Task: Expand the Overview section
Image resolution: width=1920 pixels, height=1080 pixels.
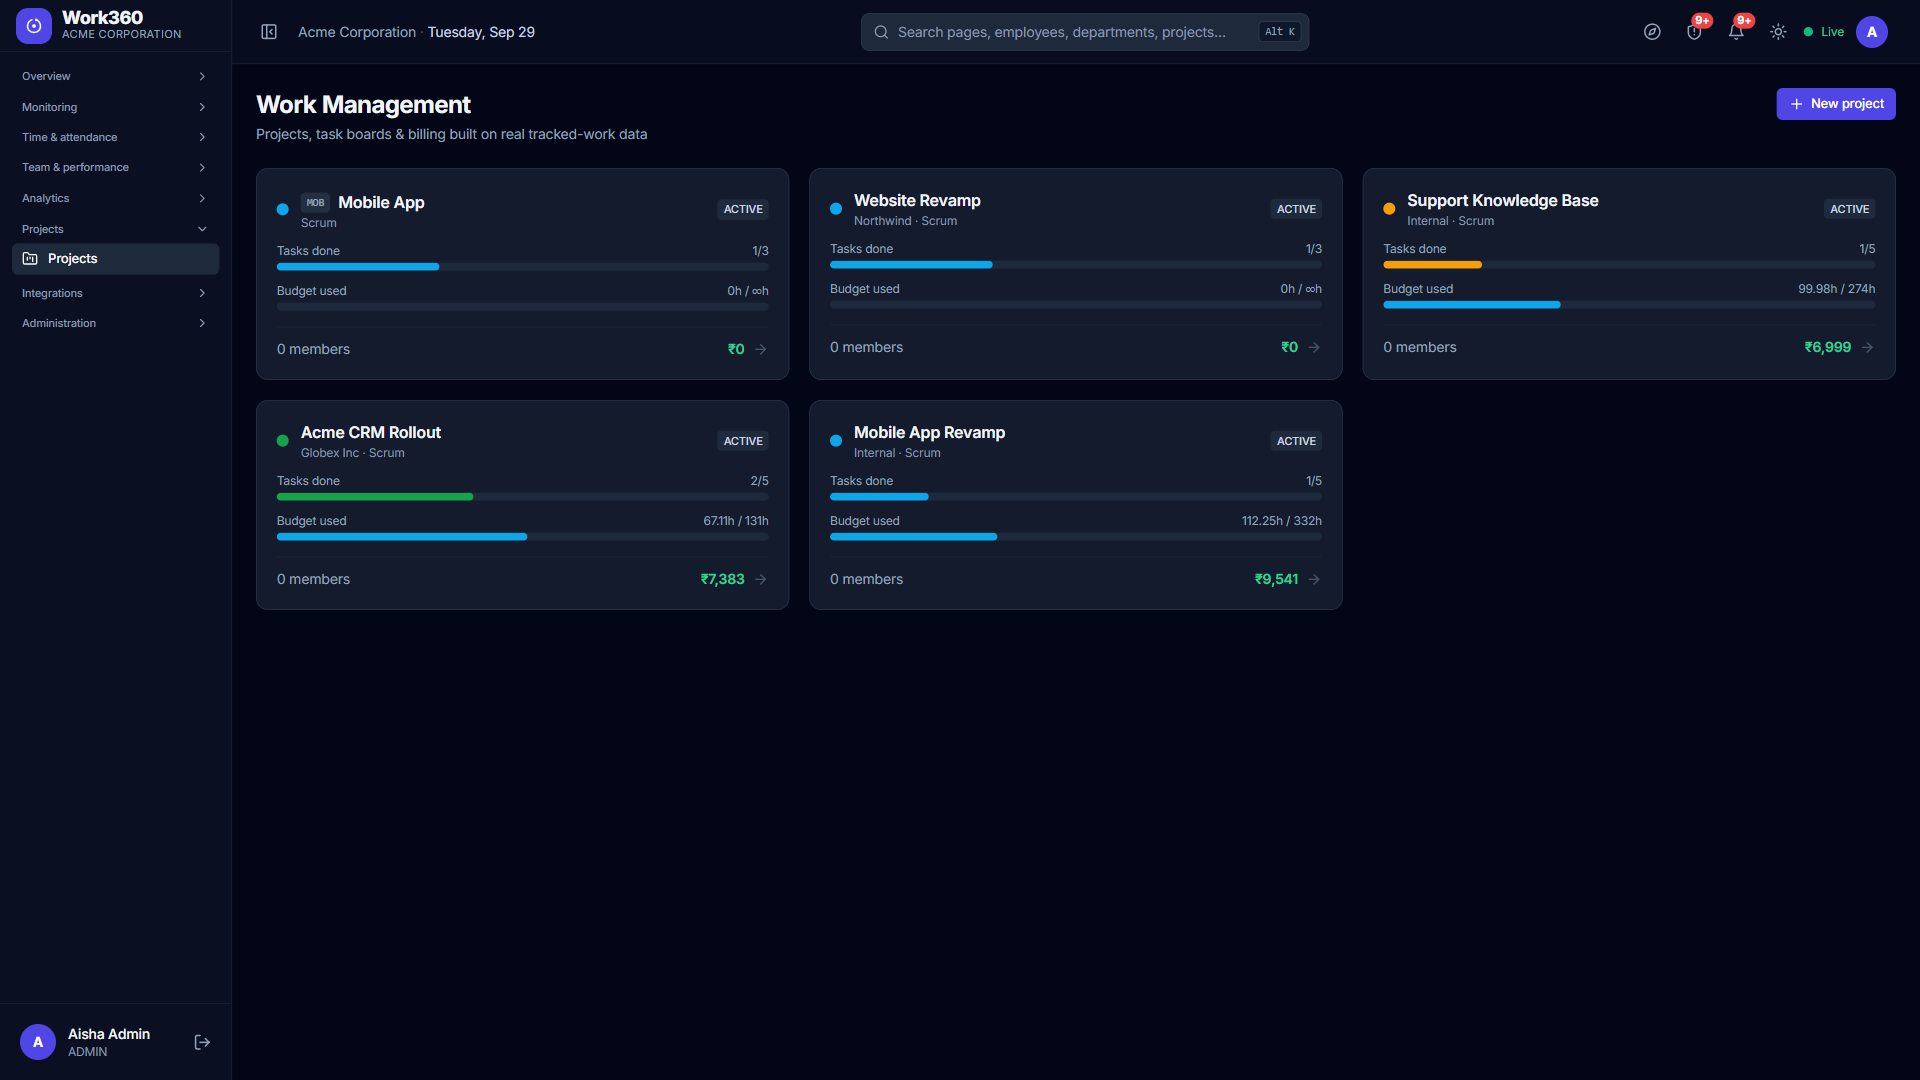Action: [115, 76]
